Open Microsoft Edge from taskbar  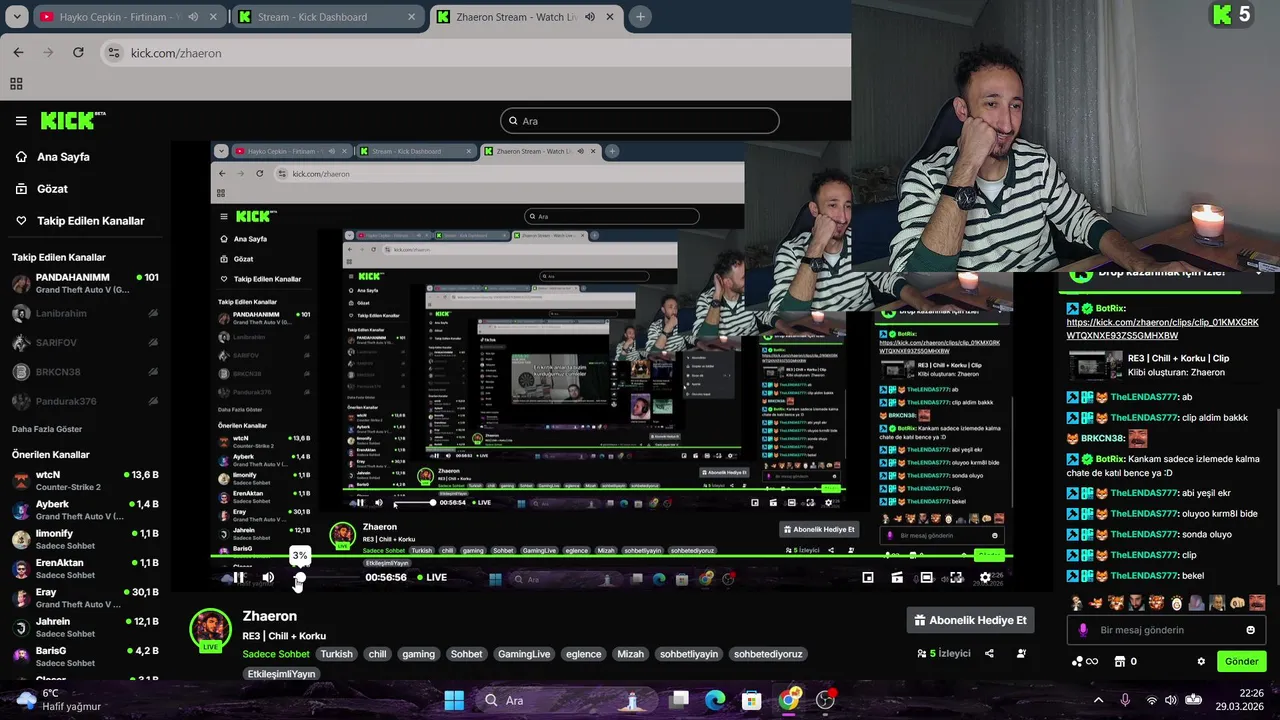pos(715,700)
